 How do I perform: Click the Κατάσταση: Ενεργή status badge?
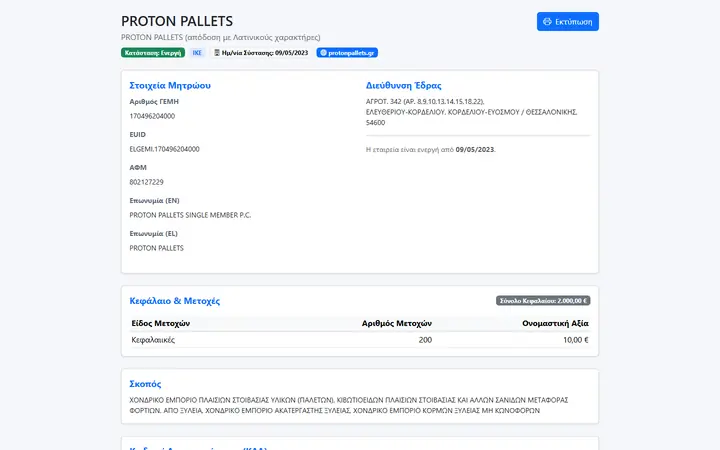[x=153, y=53]
